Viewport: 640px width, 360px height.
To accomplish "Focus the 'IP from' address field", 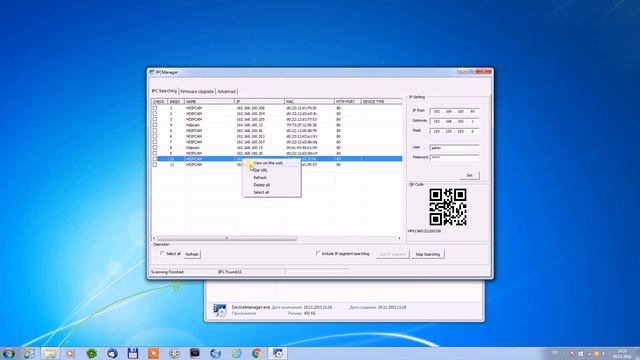I will (x=454, y=111).
